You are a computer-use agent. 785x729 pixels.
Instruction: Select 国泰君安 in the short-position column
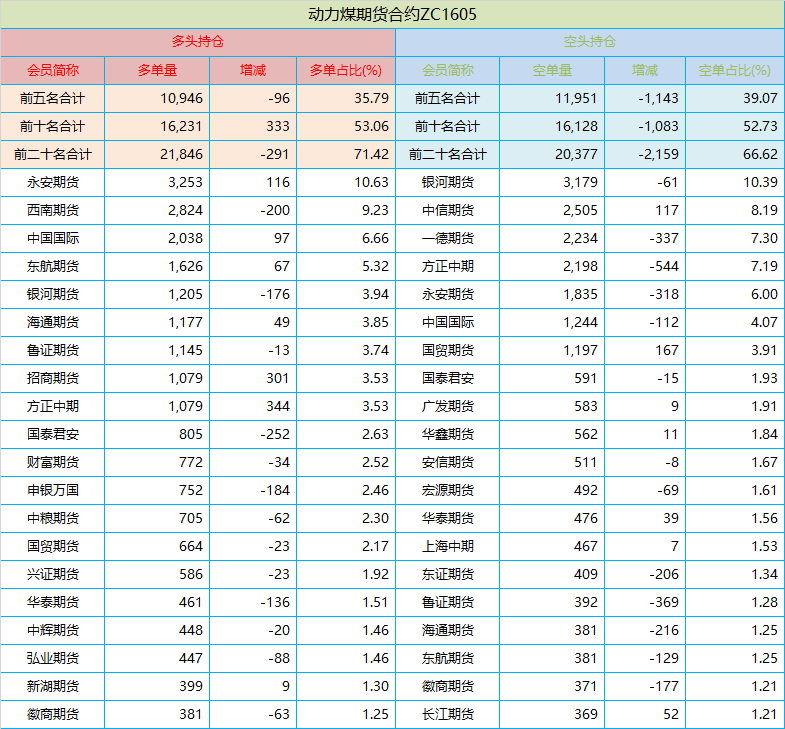pos(448,379)
